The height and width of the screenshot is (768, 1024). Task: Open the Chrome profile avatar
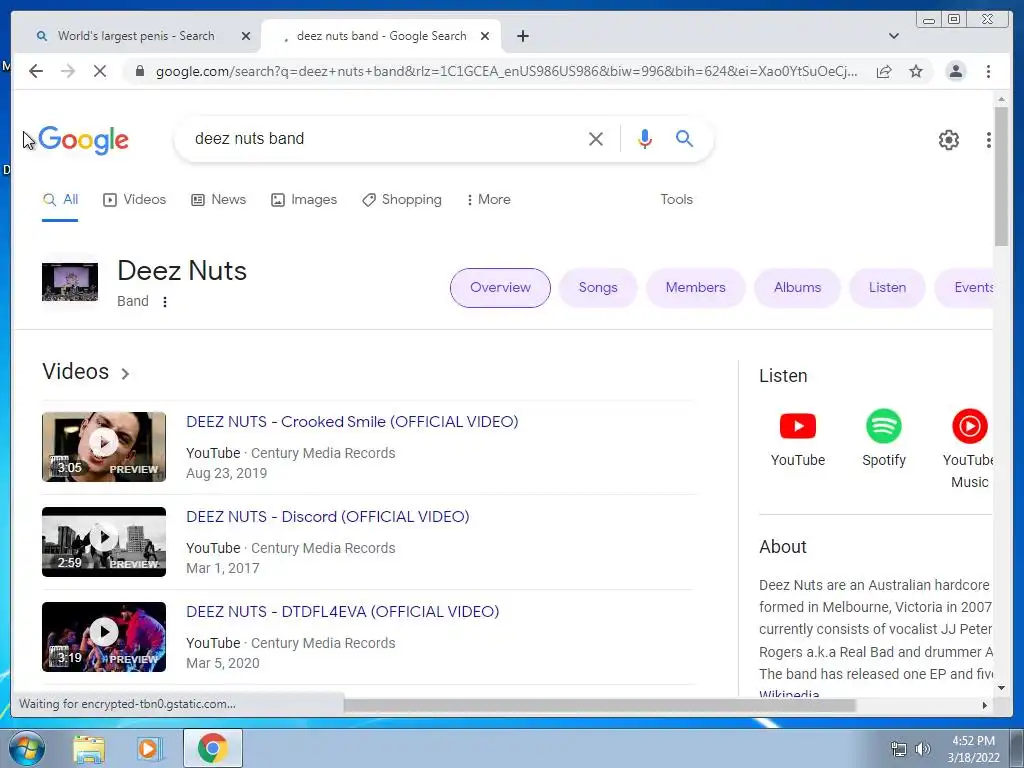[955, 71]
